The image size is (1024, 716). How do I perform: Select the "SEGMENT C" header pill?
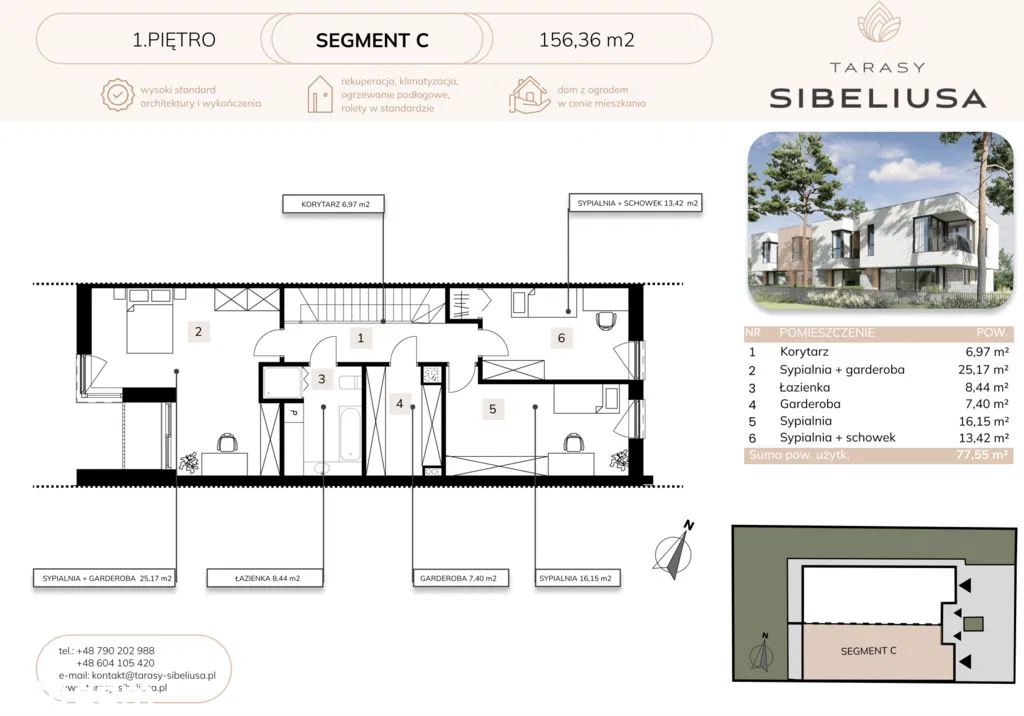click(372, 41)
